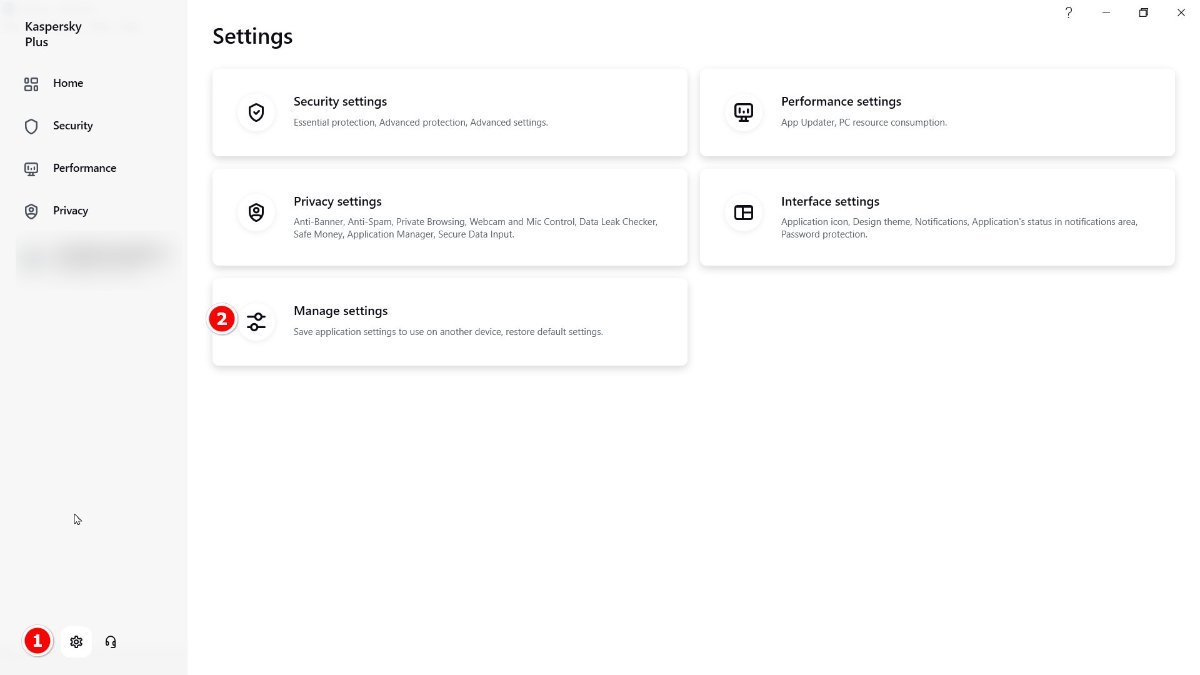This screenshot has width=1200, height=675.
Task: Click the Kaspersky Plus app title
Action: [x=53, y=34]
